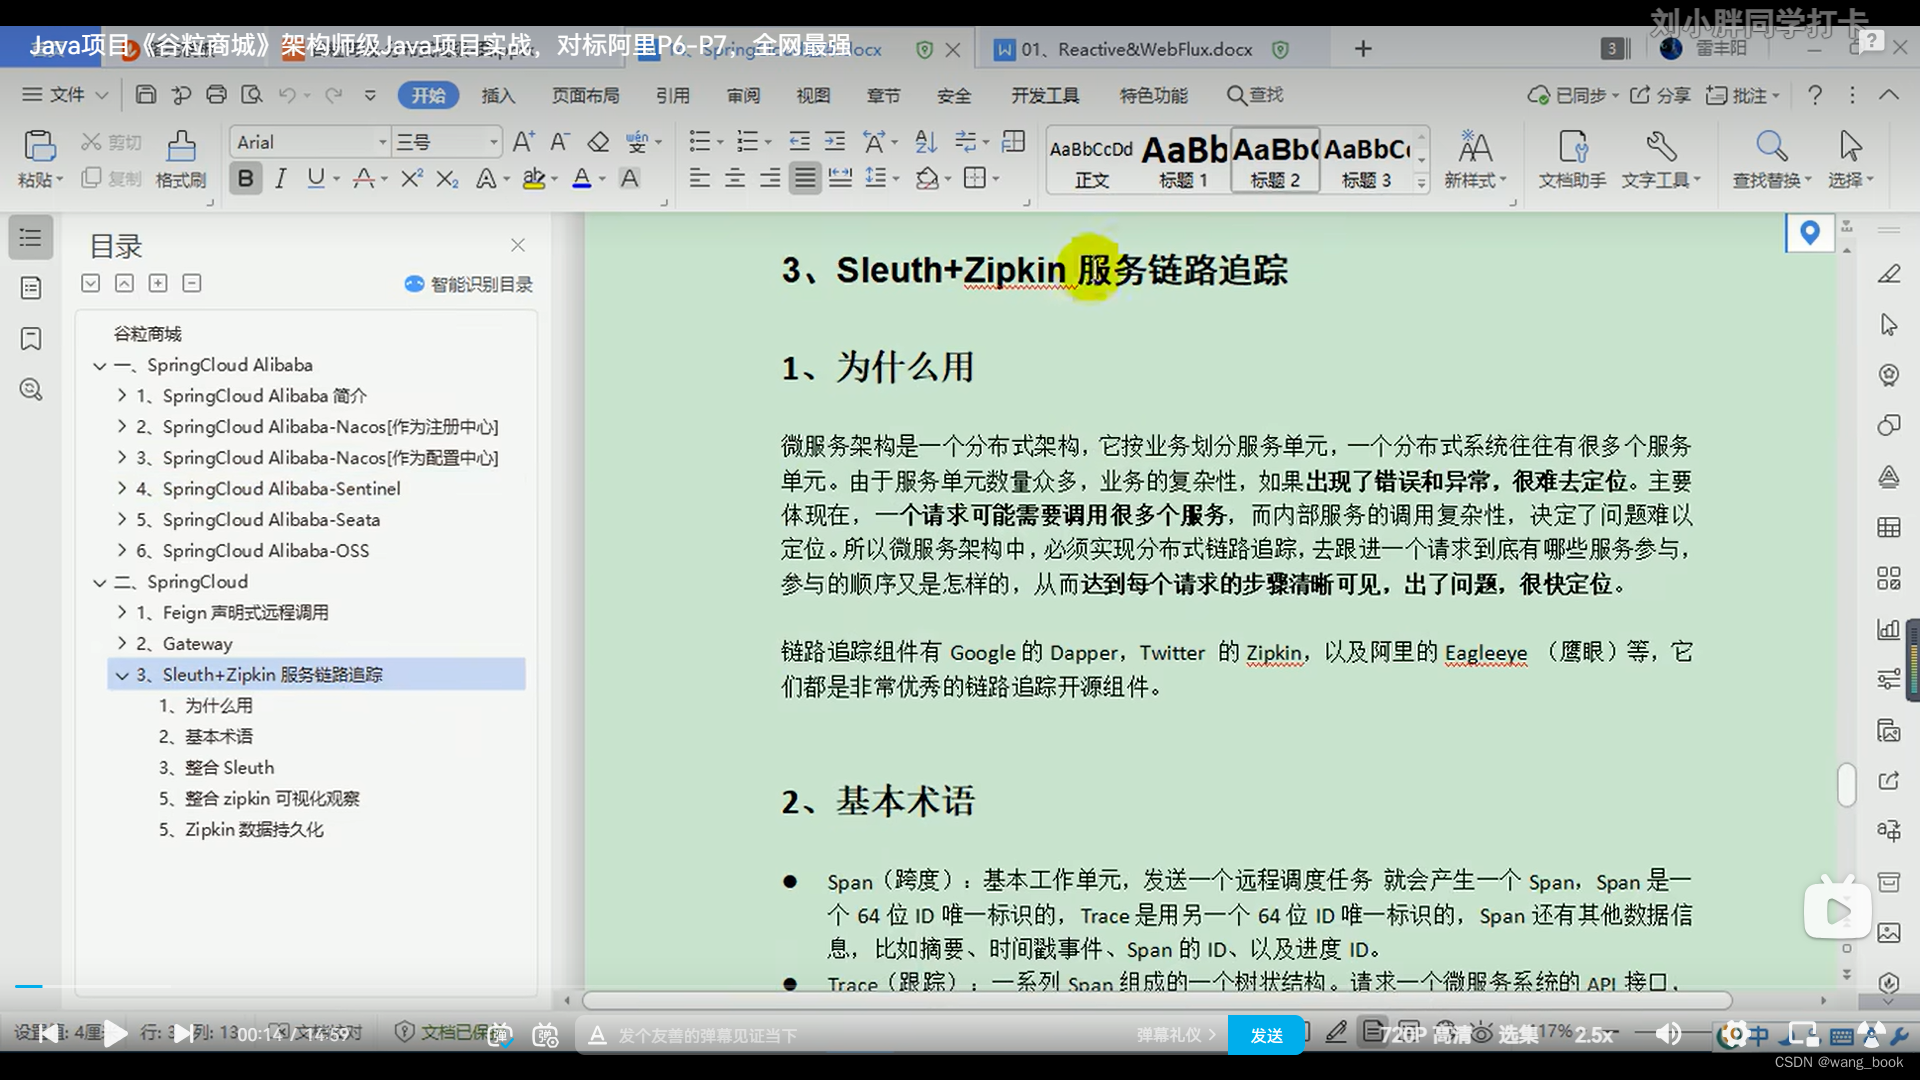1920x1080 pixels.
Task: Toggle strikethrough text button
Action: pos(364,179)
